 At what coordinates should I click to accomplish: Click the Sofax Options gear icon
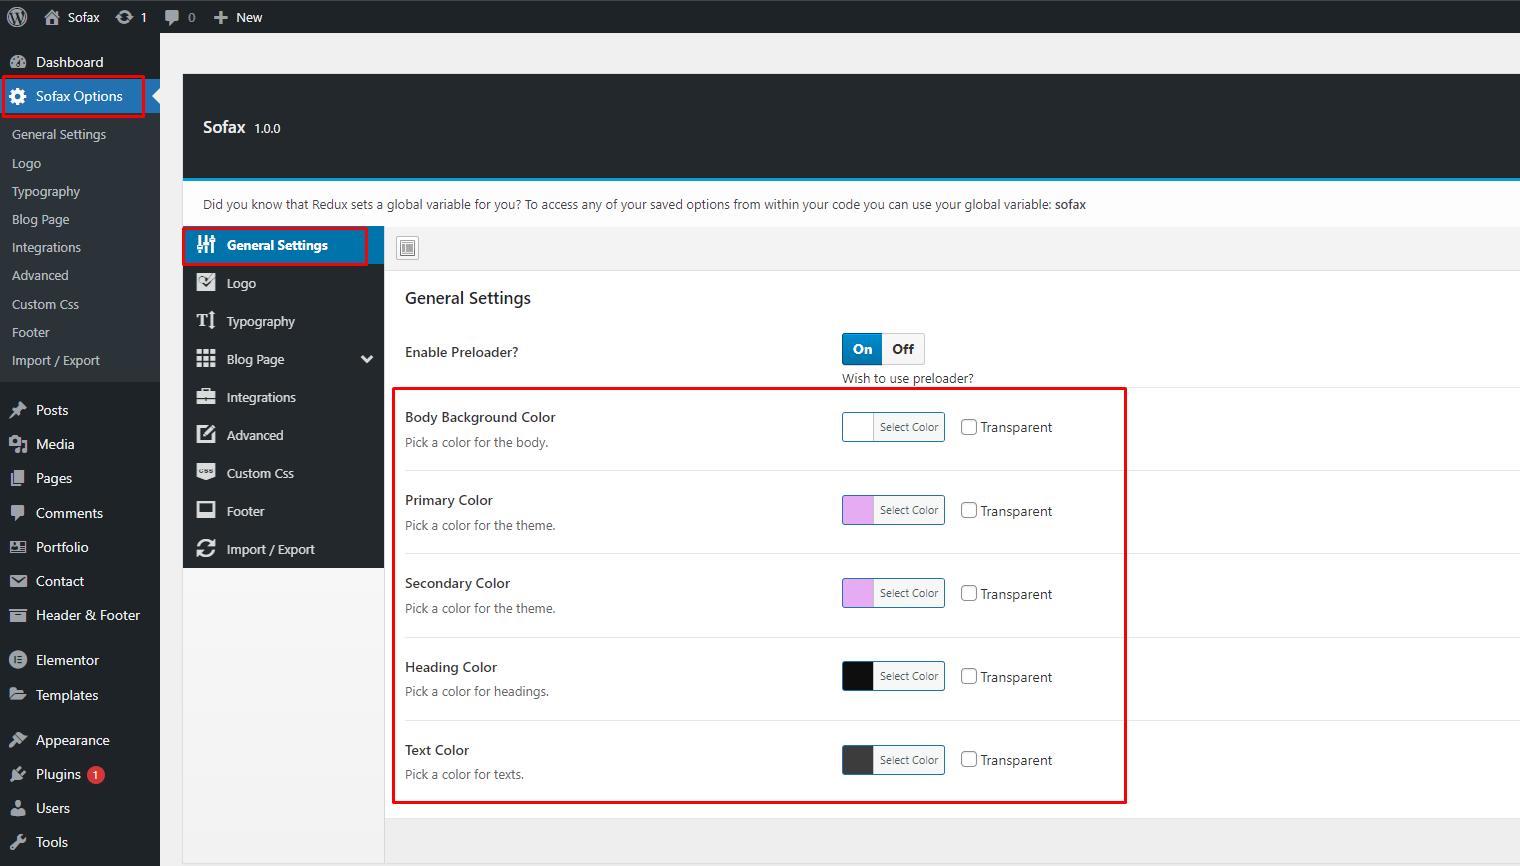pos(18,97)
